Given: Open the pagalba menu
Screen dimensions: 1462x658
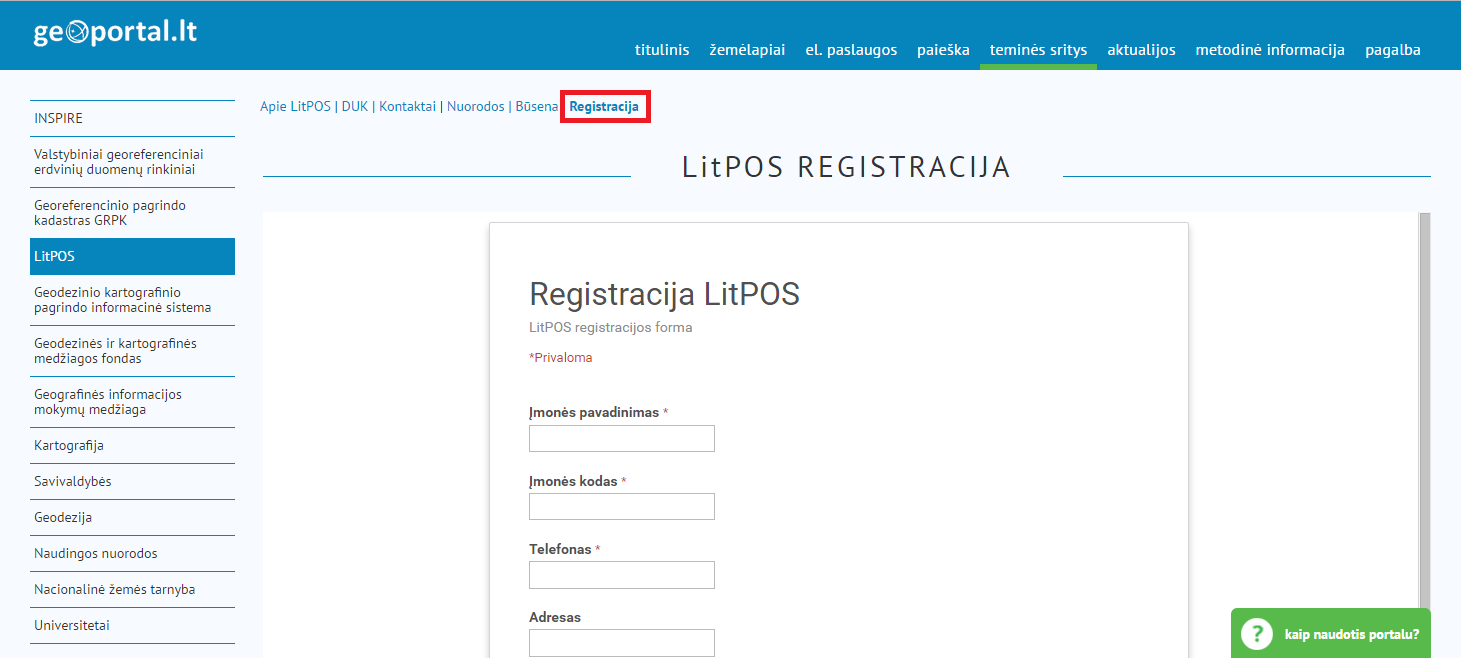Looking at the screenshot, I should coord(1392,50).
